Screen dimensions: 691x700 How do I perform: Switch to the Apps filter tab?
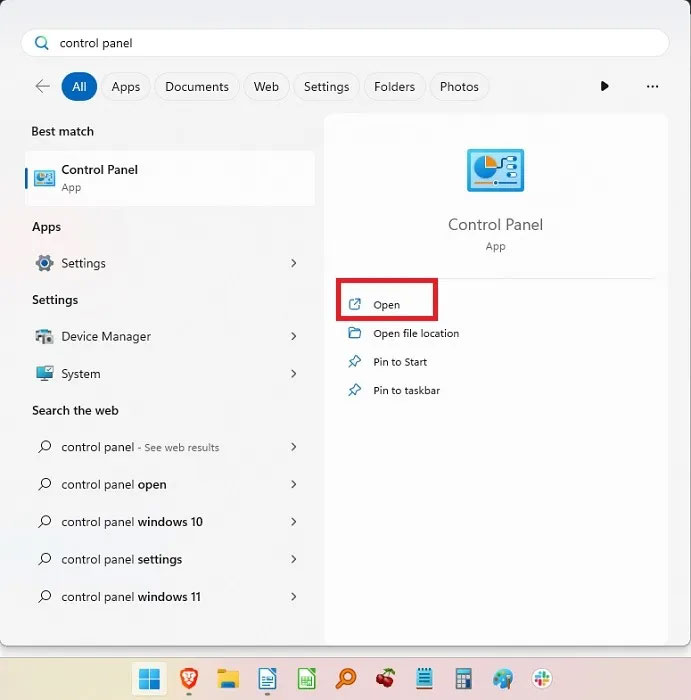click(126, 87)
